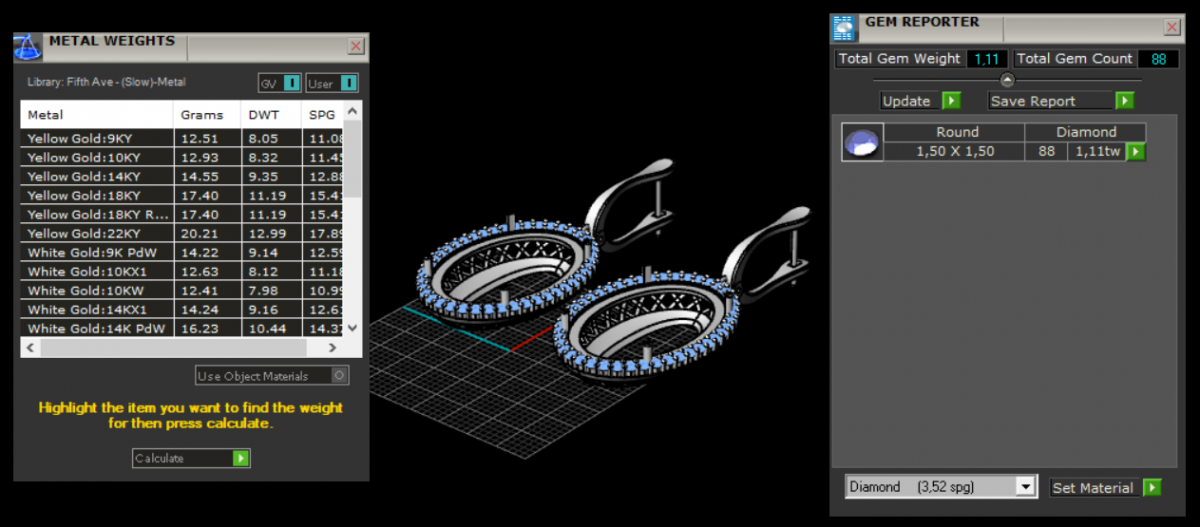
Task: Click the metal table right arrow
Action: 334,348
